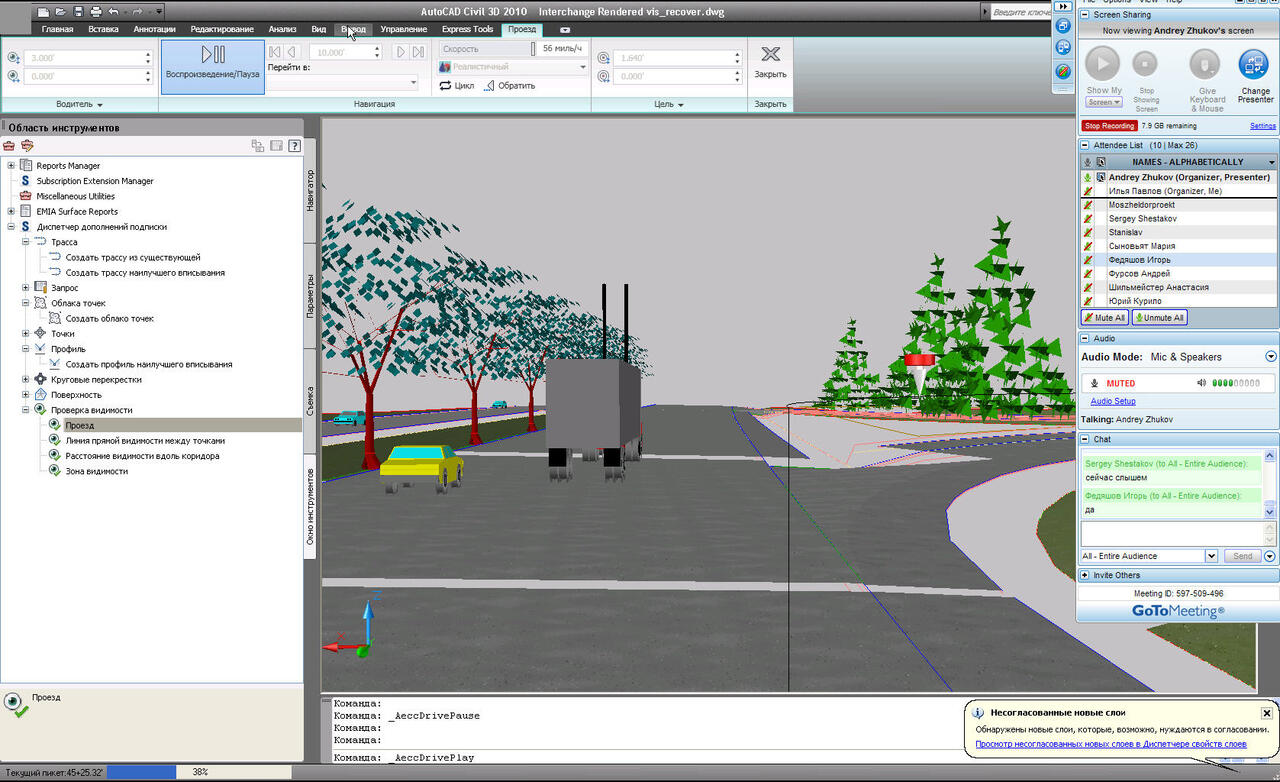
Task: Click the Stop Recording button
Action: [x=1110, y=126]
